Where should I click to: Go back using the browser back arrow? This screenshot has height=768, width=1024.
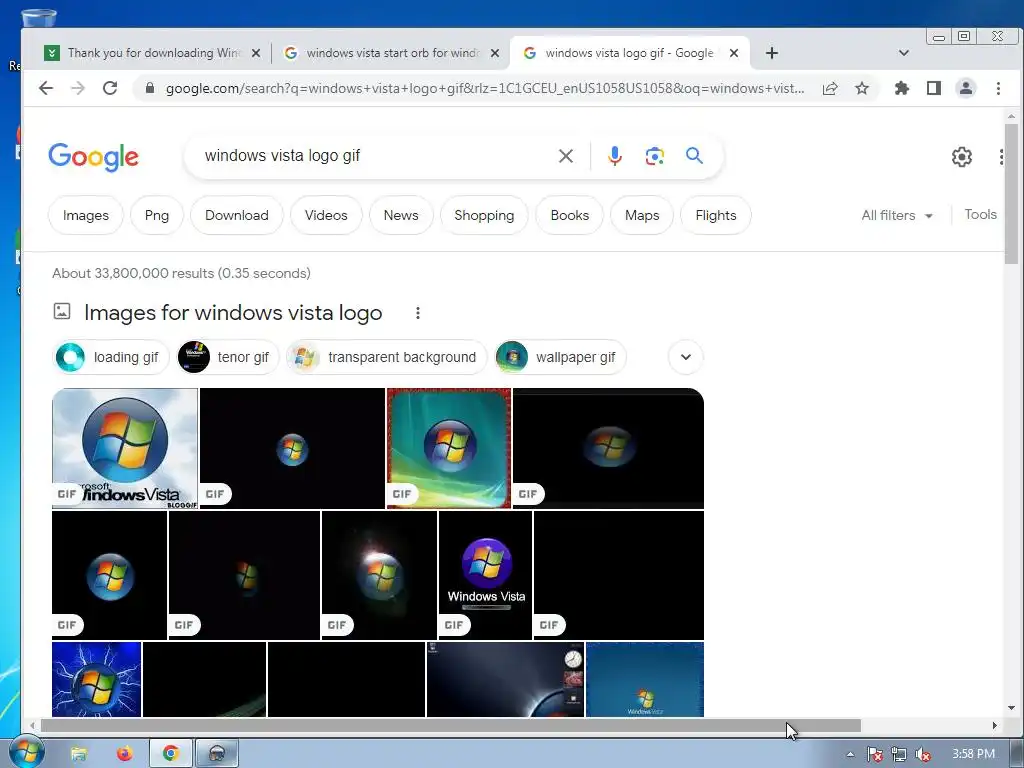tap(46, 88)
